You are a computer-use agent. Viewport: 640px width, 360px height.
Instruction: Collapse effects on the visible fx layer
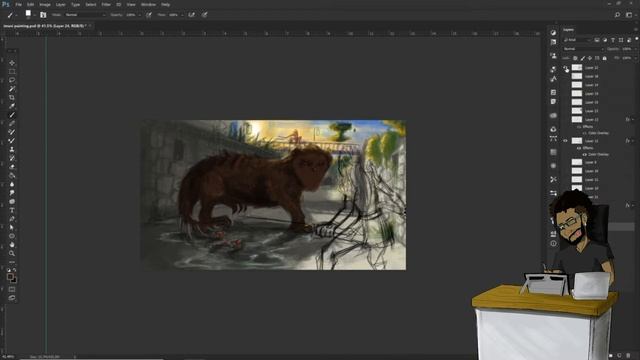point(633,141)
